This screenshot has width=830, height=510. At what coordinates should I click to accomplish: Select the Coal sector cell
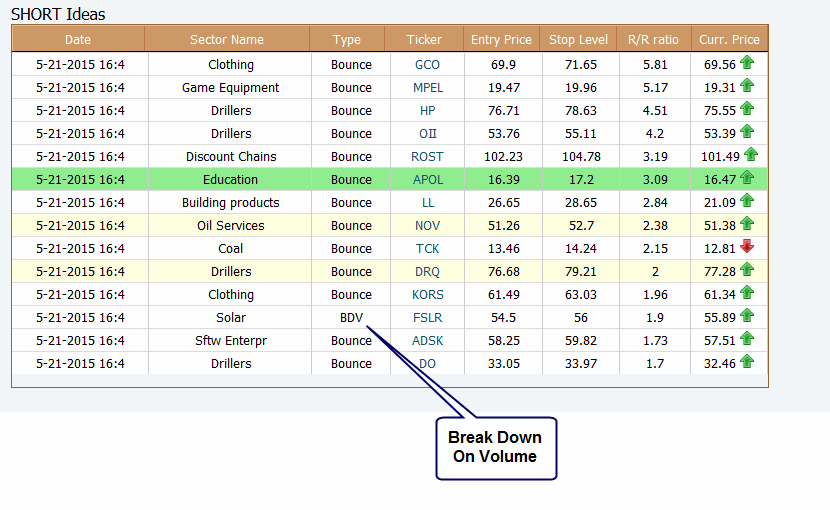click(230, 248)
